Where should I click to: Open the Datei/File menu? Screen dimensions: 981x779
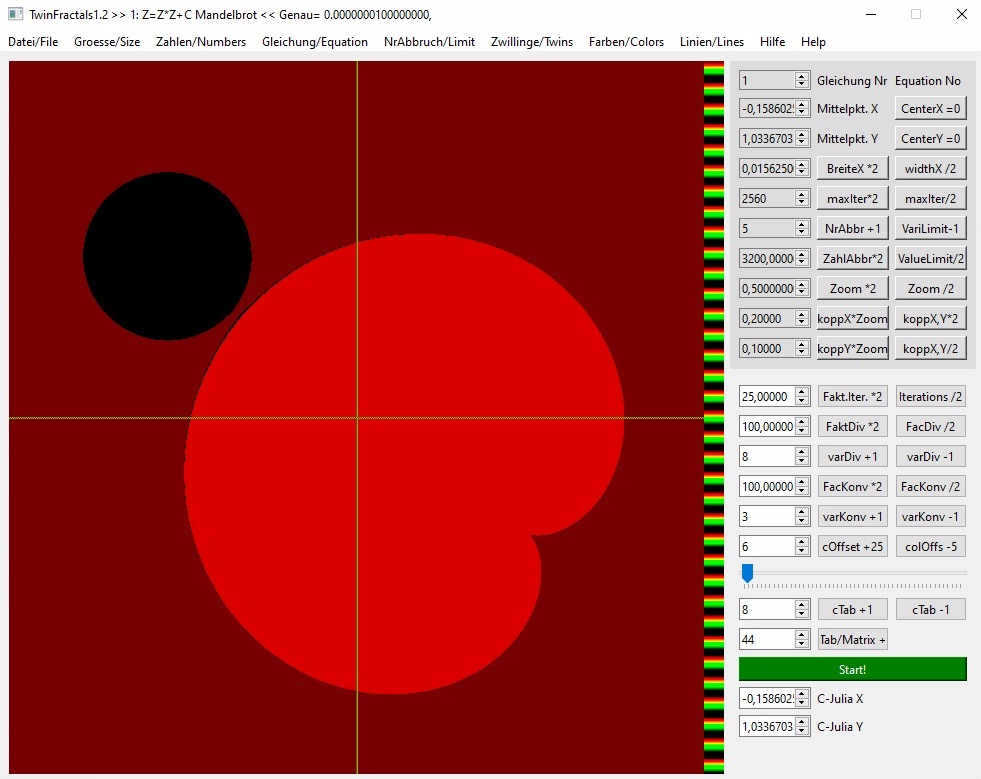point(33,42)
